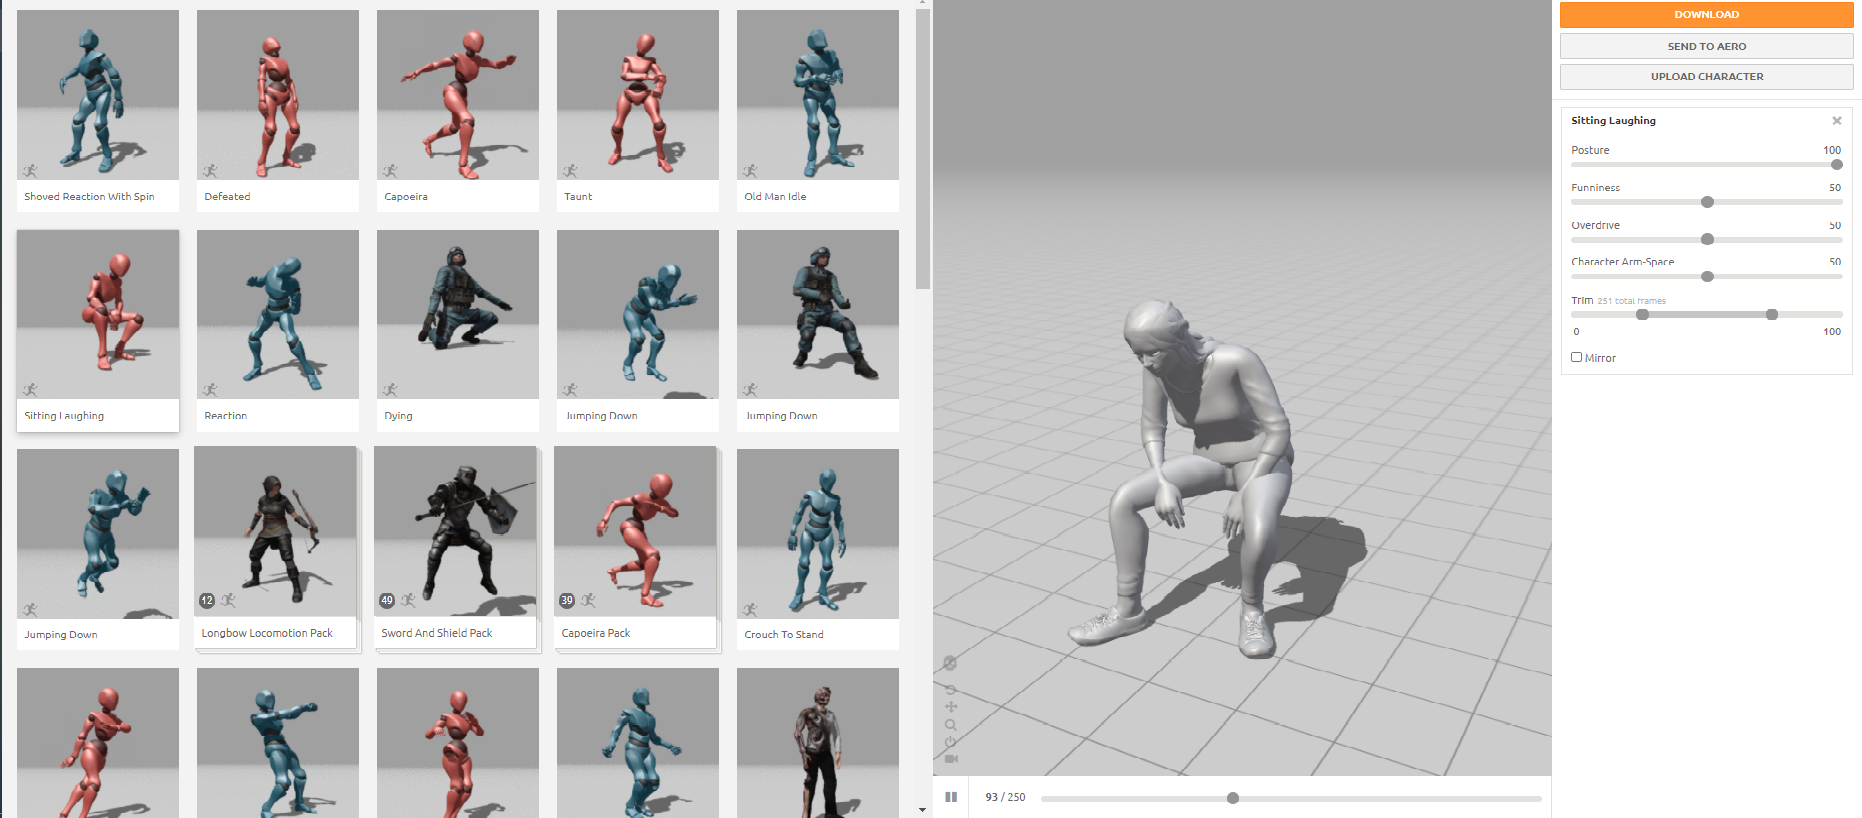Click running-man icon on Capoeira Pack card

tap(588, 600)
